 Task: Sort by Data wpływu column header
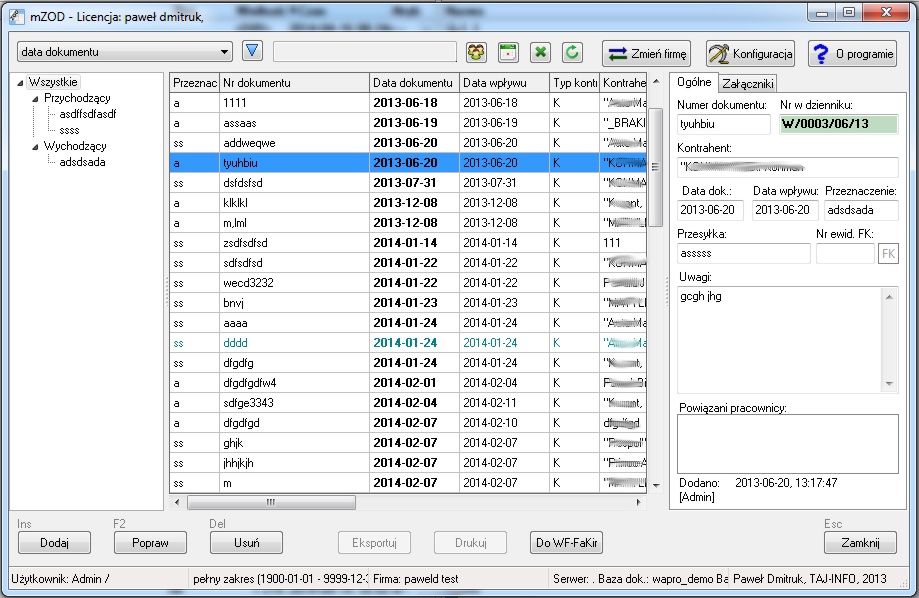tap(505, 83)
